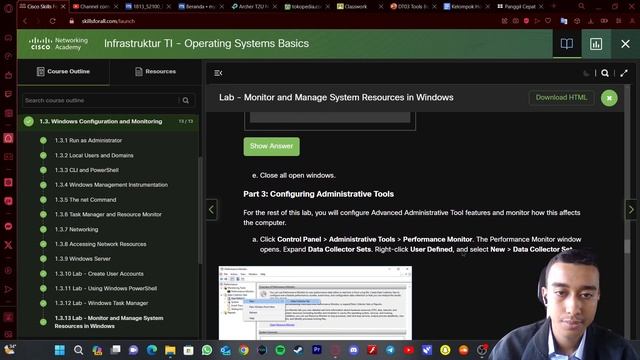The height and width of the screenshot is (360, 640).
Task: Open 1.3.1 Run as Administrator
Action: (x=89, y=140)
